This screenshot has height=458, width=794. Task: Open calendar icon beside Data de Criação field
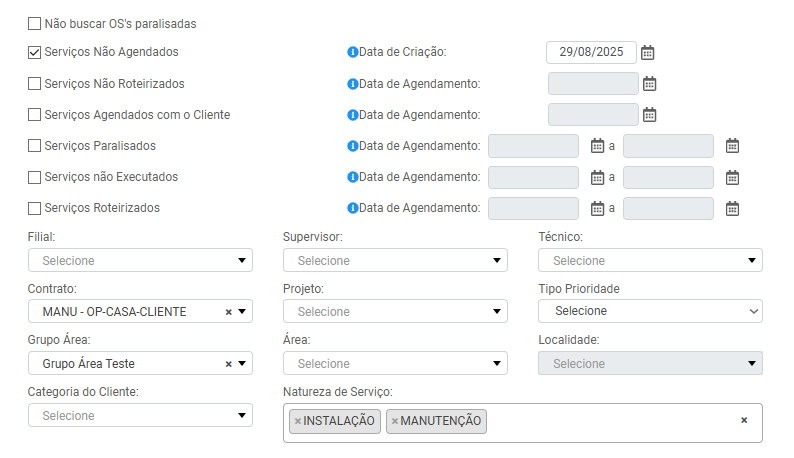point(648,52)
